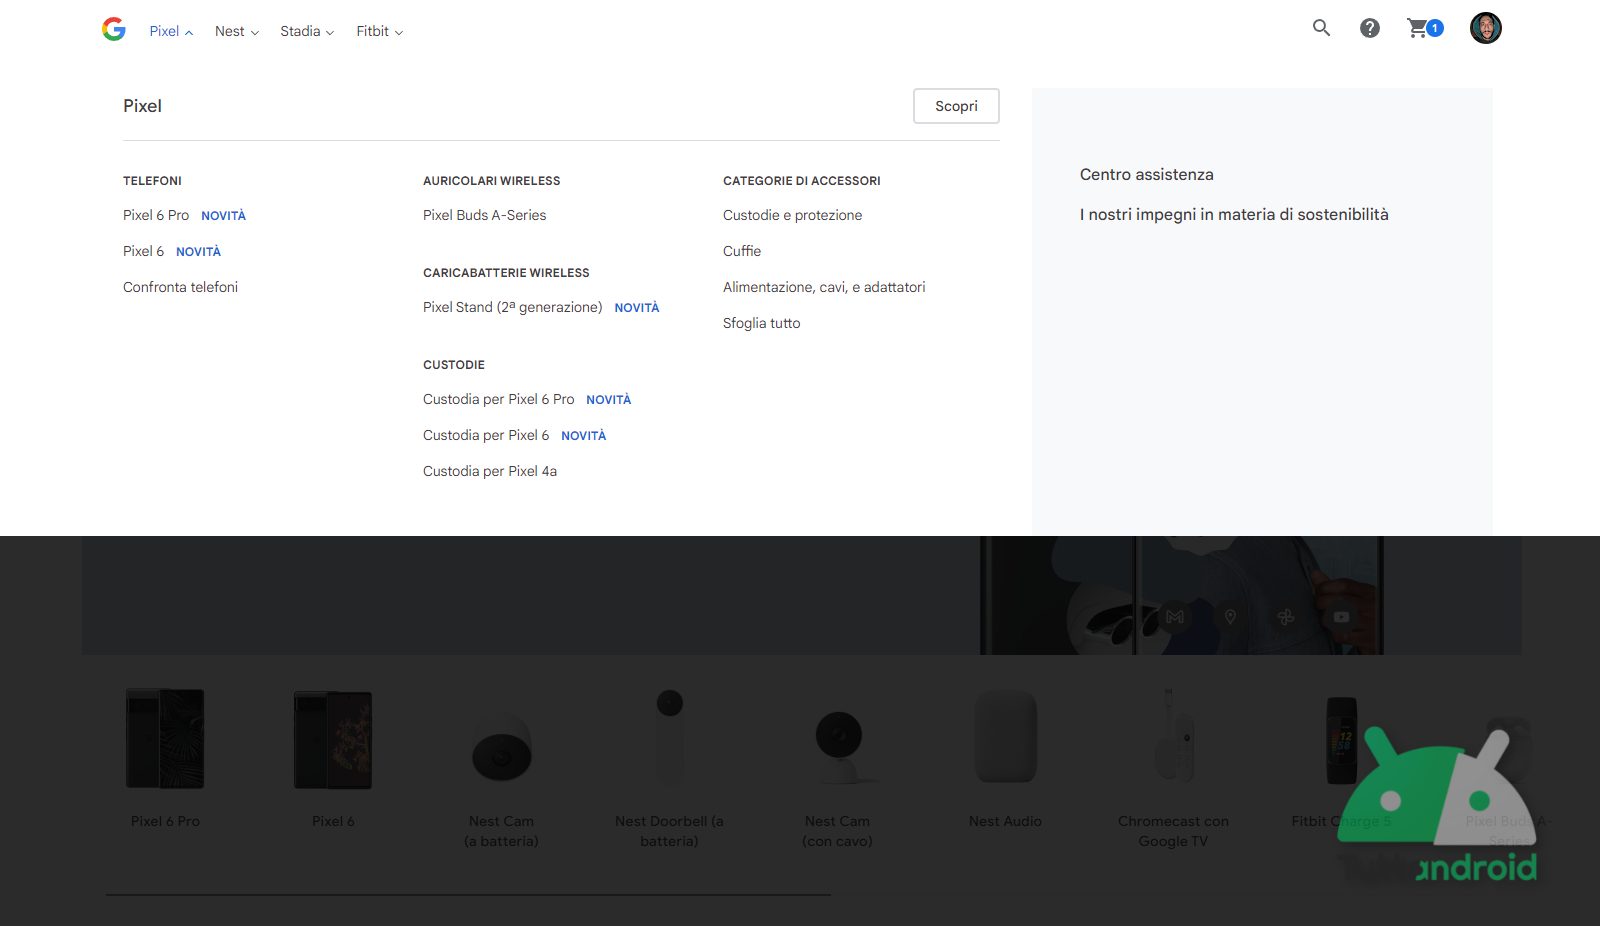The width and height of the screenshot is (1600, 926).
Task: Click the AURICOLARI WIRELESS heading
Action: point(491,181)
